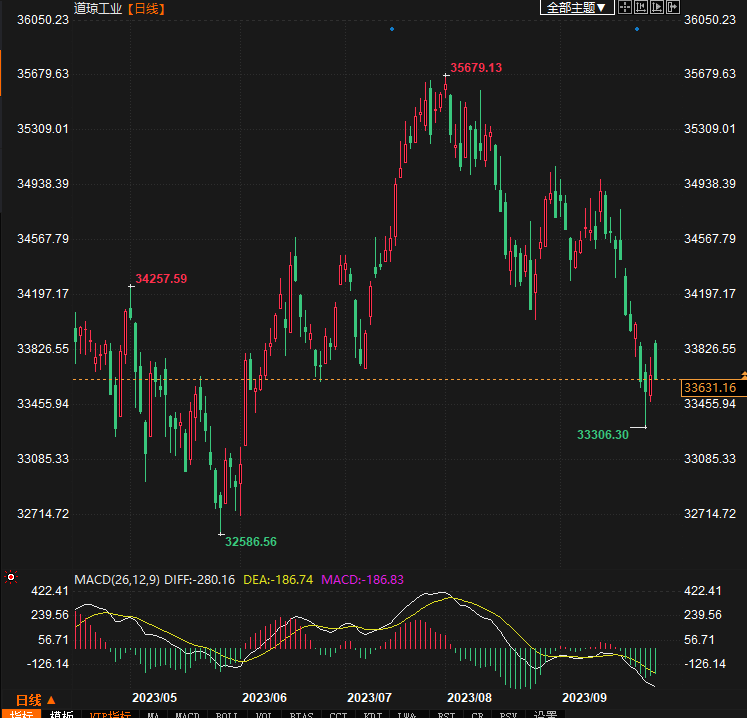Open the 全部主题 dropdown

click(575, 7)
